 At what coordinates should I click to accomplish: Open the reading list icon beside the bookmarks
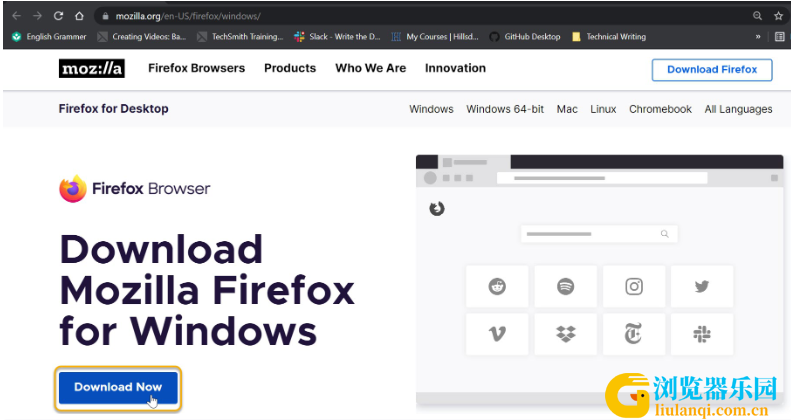click(779, 36)
